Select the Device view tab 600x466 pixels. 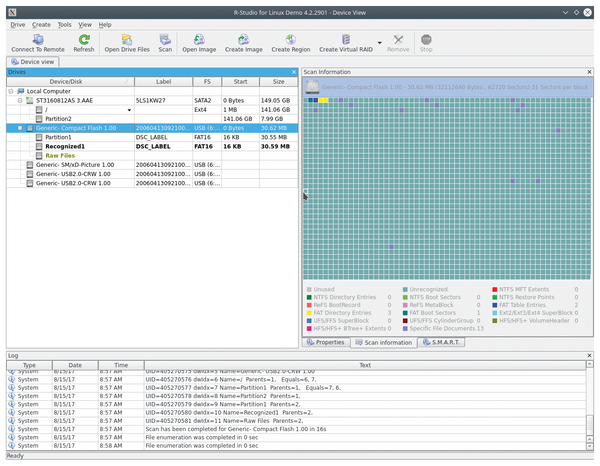33,62
